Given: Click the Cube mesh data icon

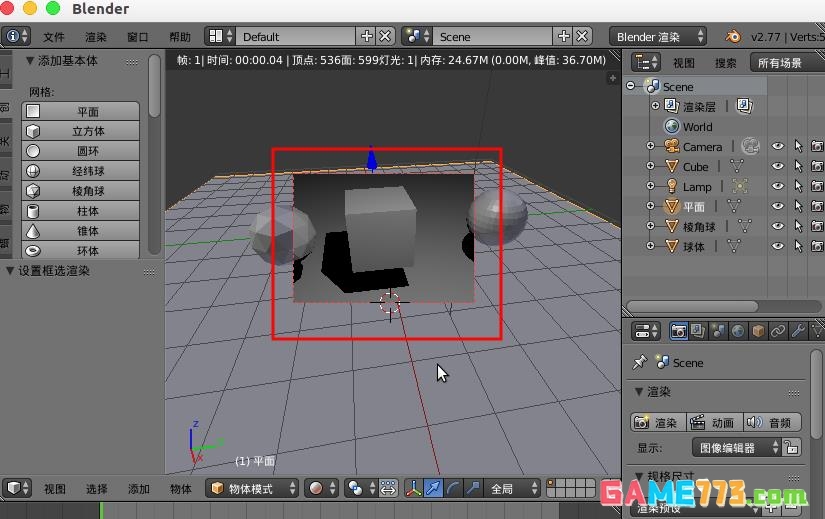Looking at the screenshot, I should (737, 166).
